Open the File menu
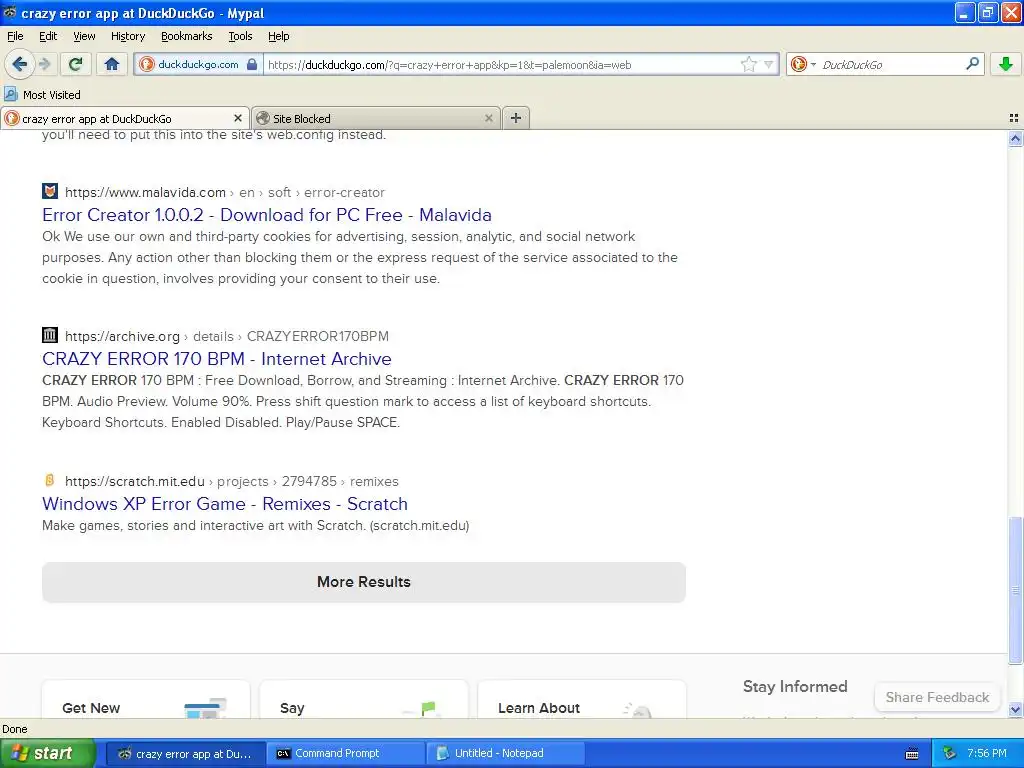The width and height of the screenshot is (1024, 768). tap(15, 36)
